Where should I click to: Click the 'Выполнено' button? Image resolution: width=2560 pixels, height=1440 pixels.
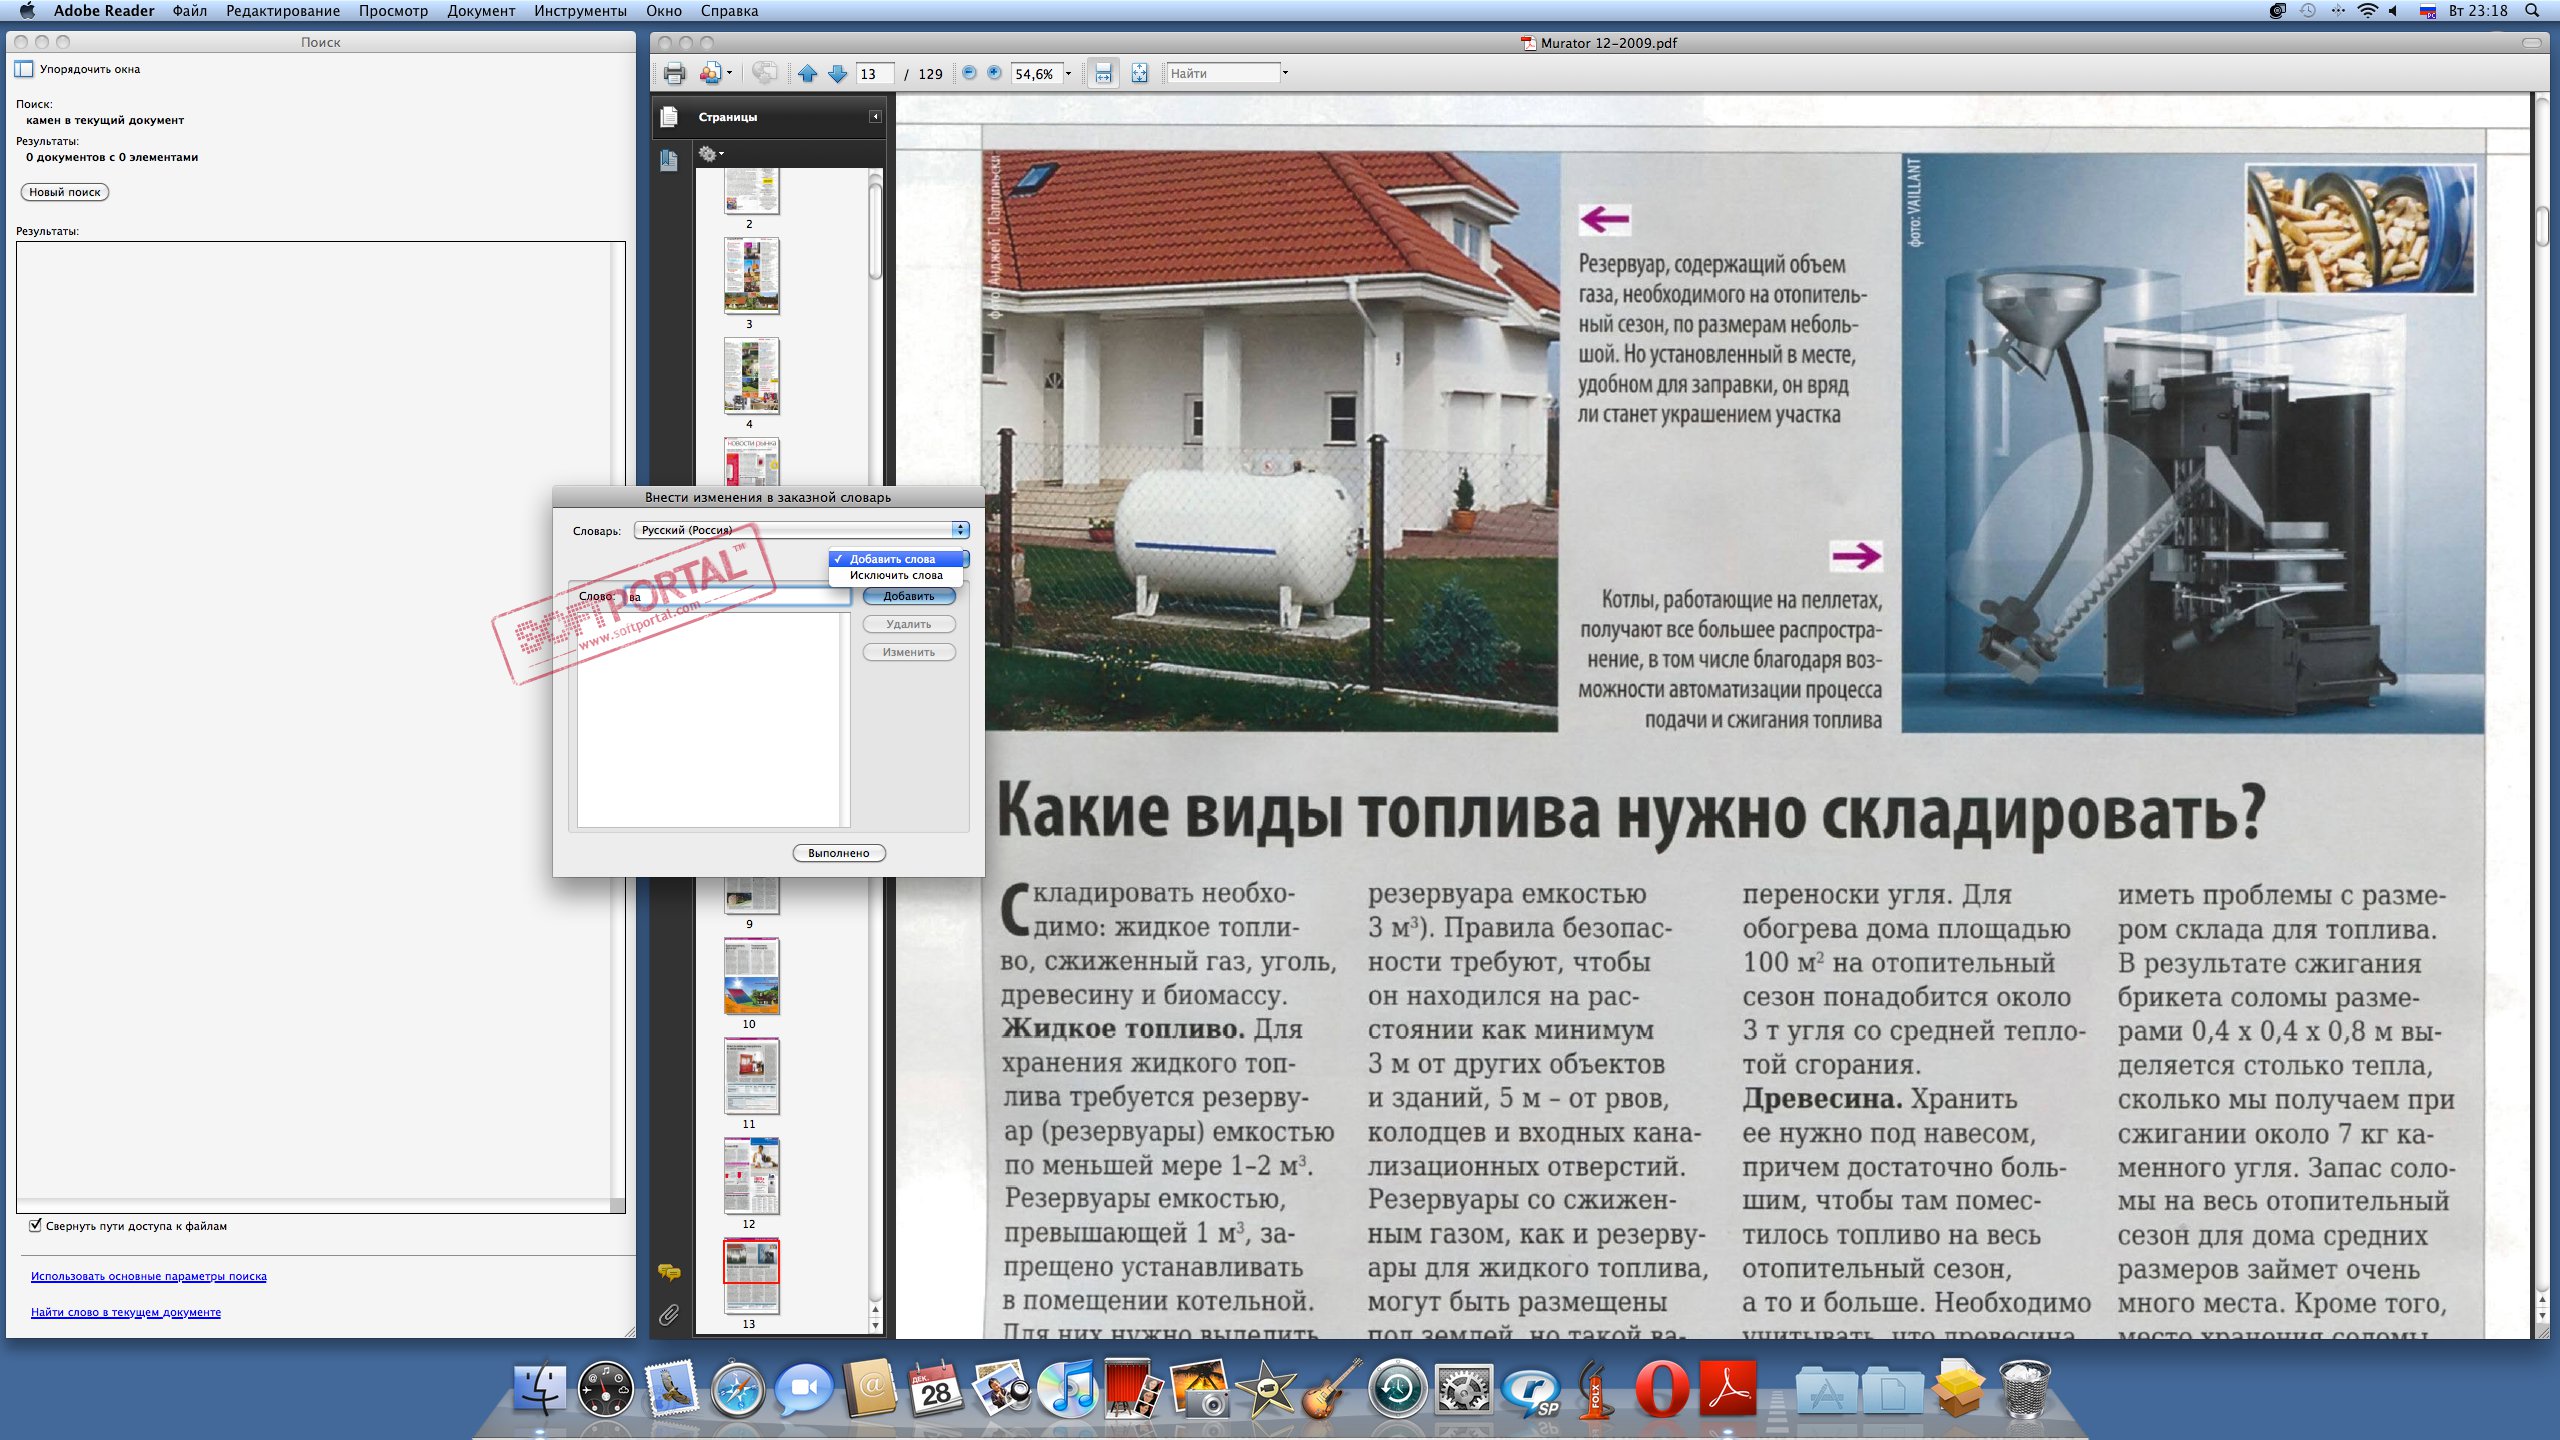click(838, 853)
